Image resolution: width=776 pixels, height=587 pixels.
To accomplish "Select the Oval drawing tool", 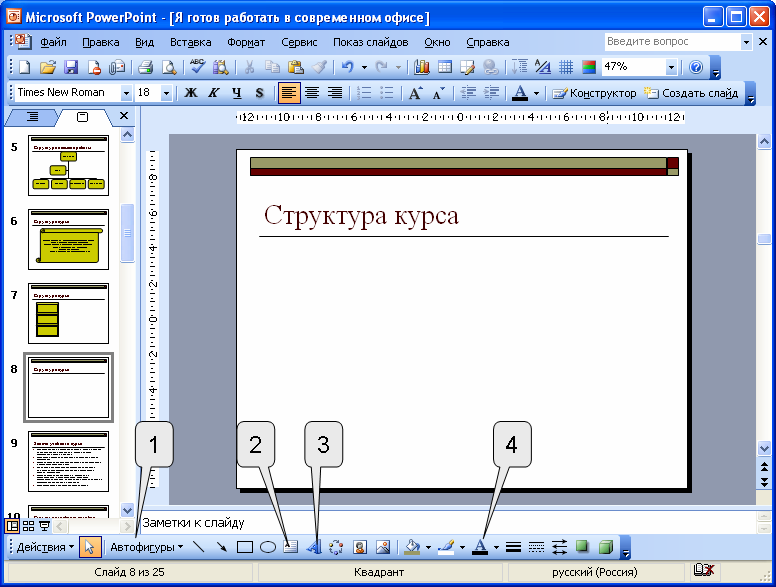I will pyautogui.click(x=268, y=547).
